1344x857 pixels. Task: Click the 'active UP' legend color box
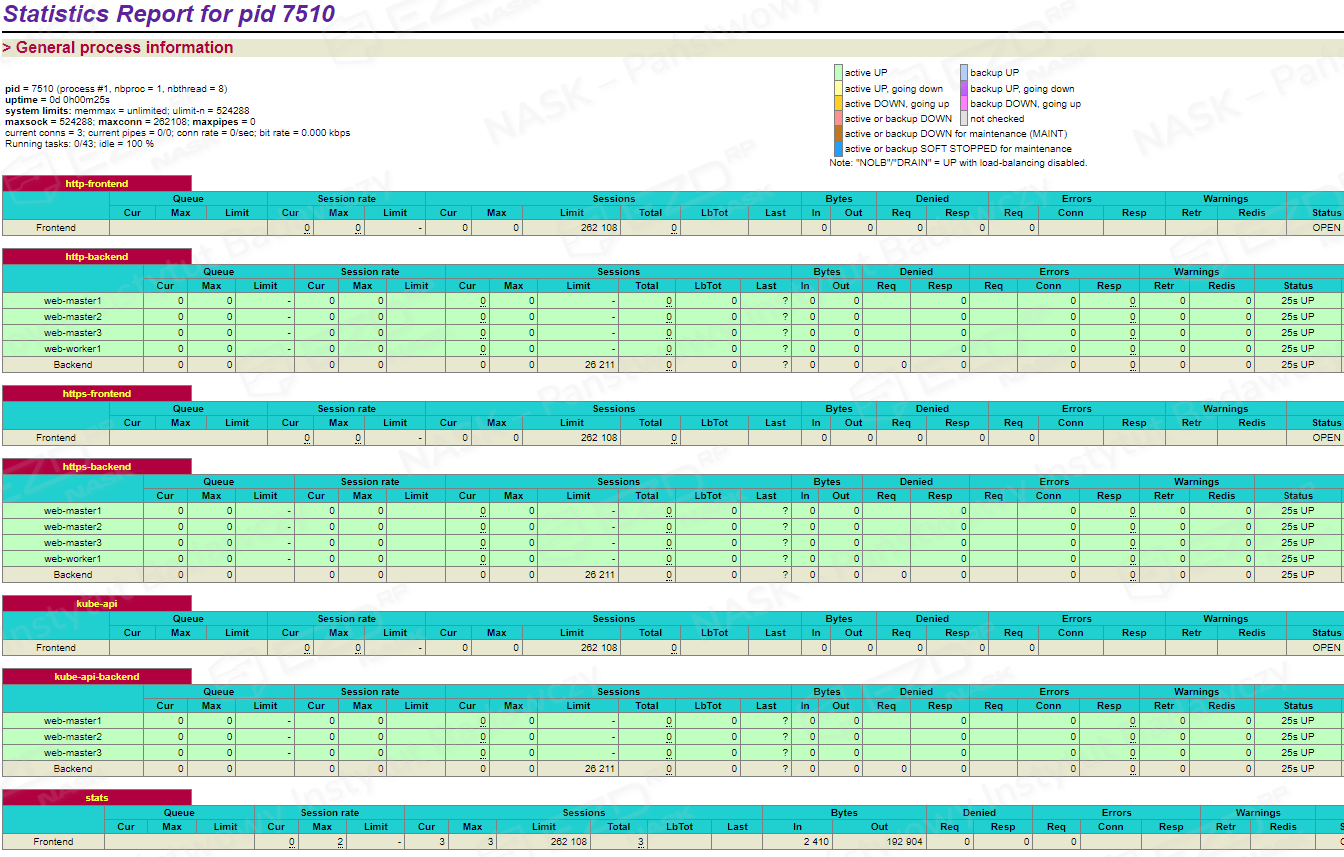pos(839,73)
